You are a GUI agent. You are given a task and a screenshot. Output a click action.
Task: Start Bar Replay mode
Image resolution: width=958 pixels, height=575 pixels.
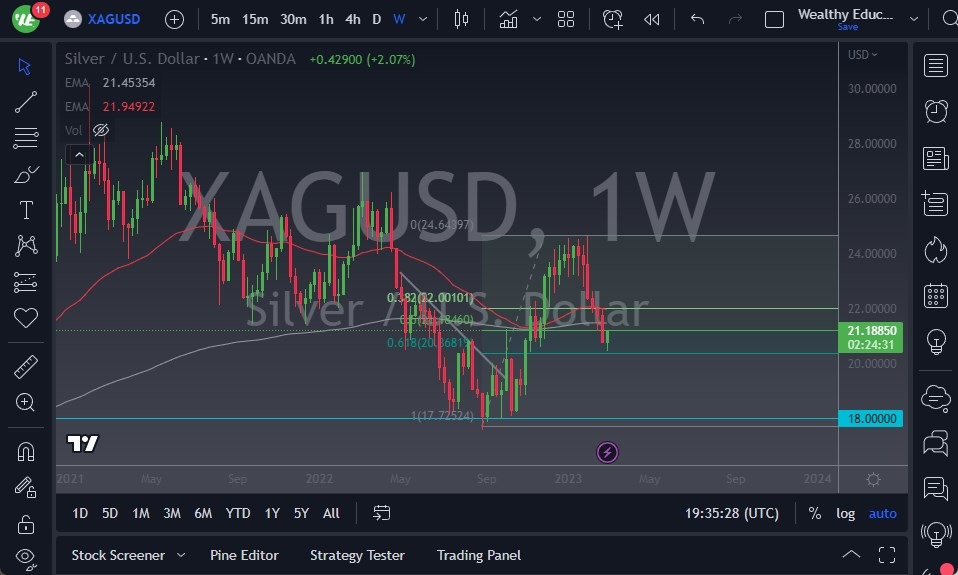[x=651, y=20]
